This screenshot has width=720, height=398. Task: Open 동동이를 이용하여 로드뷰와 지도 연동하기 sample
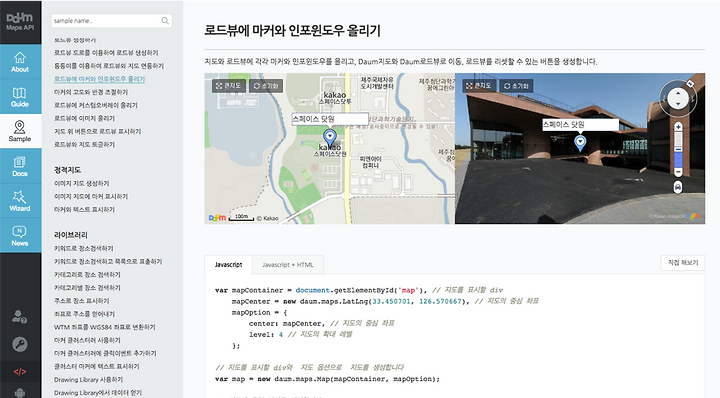109,66
